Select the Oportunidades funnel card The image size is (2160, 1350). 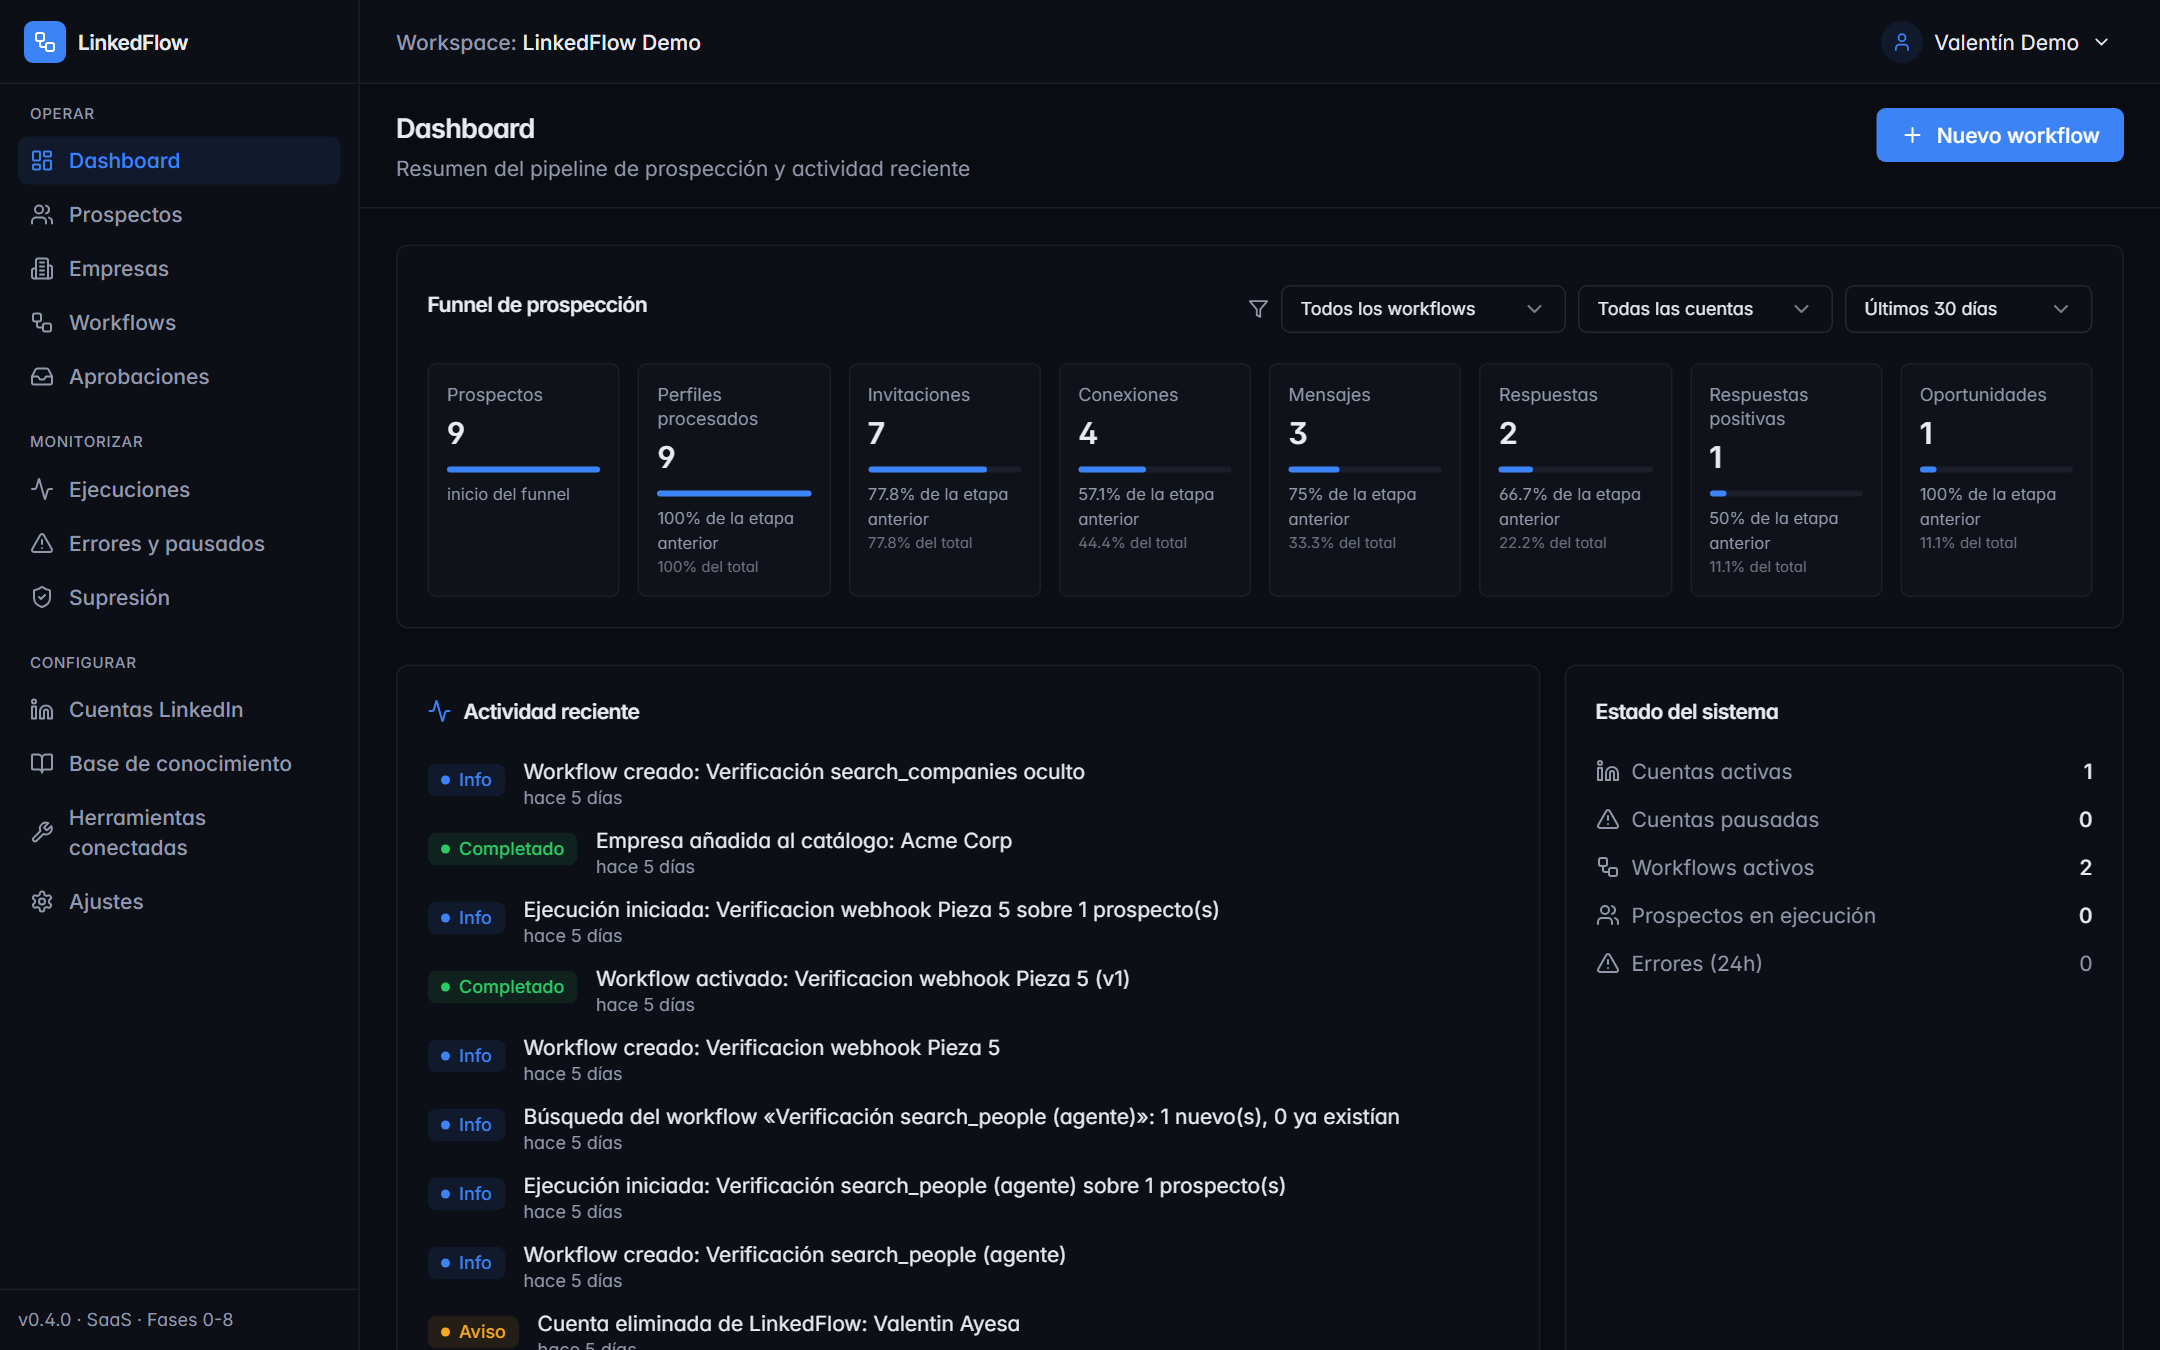point(1995,480)
